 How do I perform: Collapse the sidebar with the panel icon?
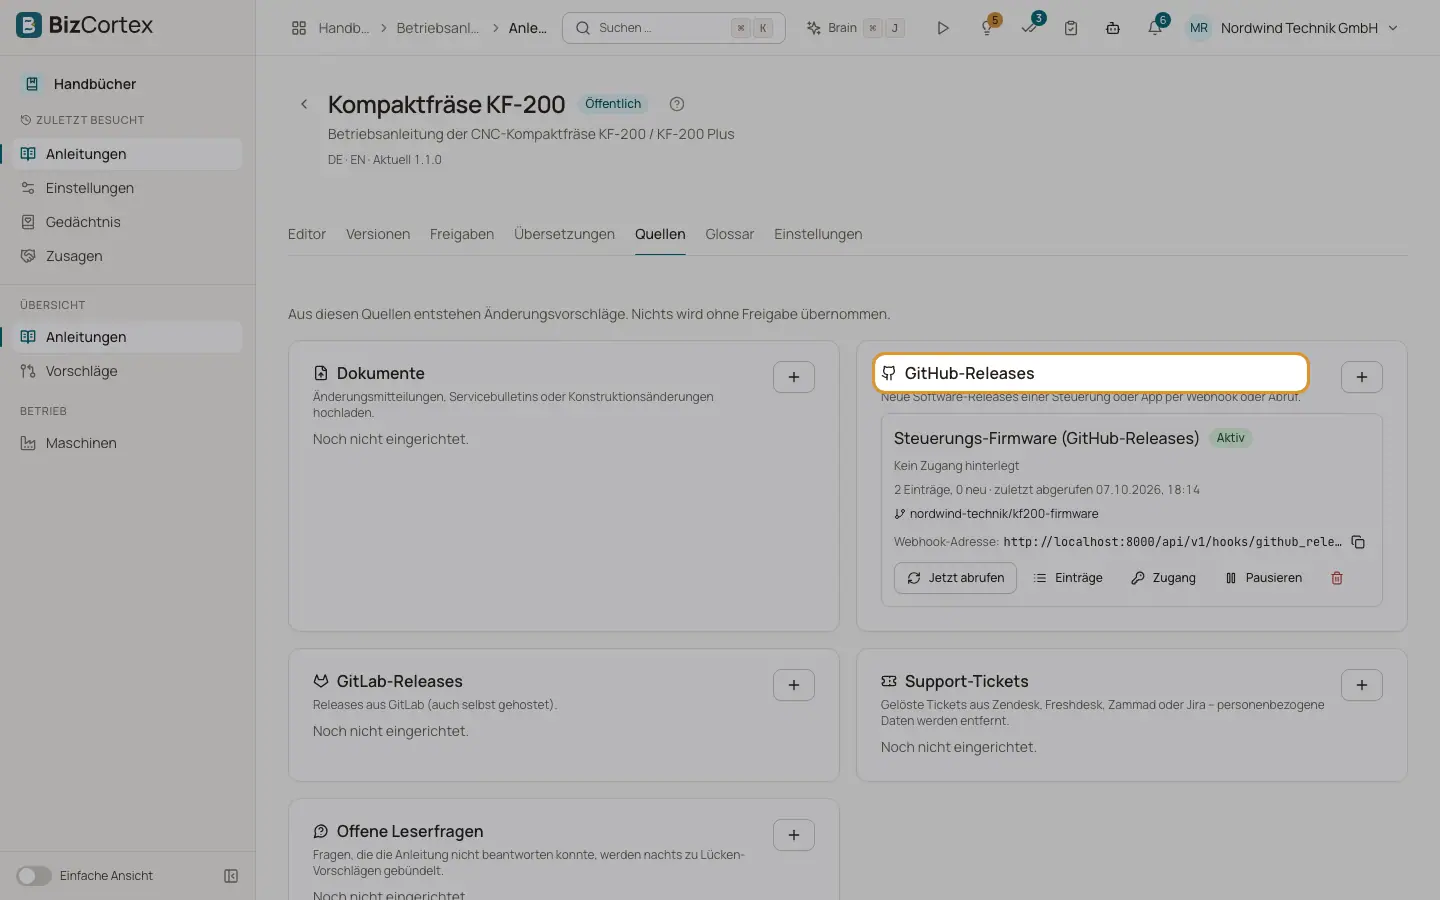point(231,876)
